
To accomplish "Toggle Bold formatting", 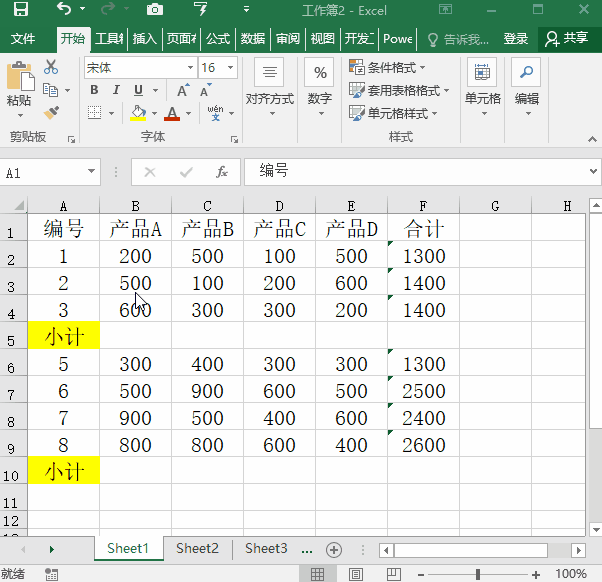I will pyautogui.click(x=94, y=90).
